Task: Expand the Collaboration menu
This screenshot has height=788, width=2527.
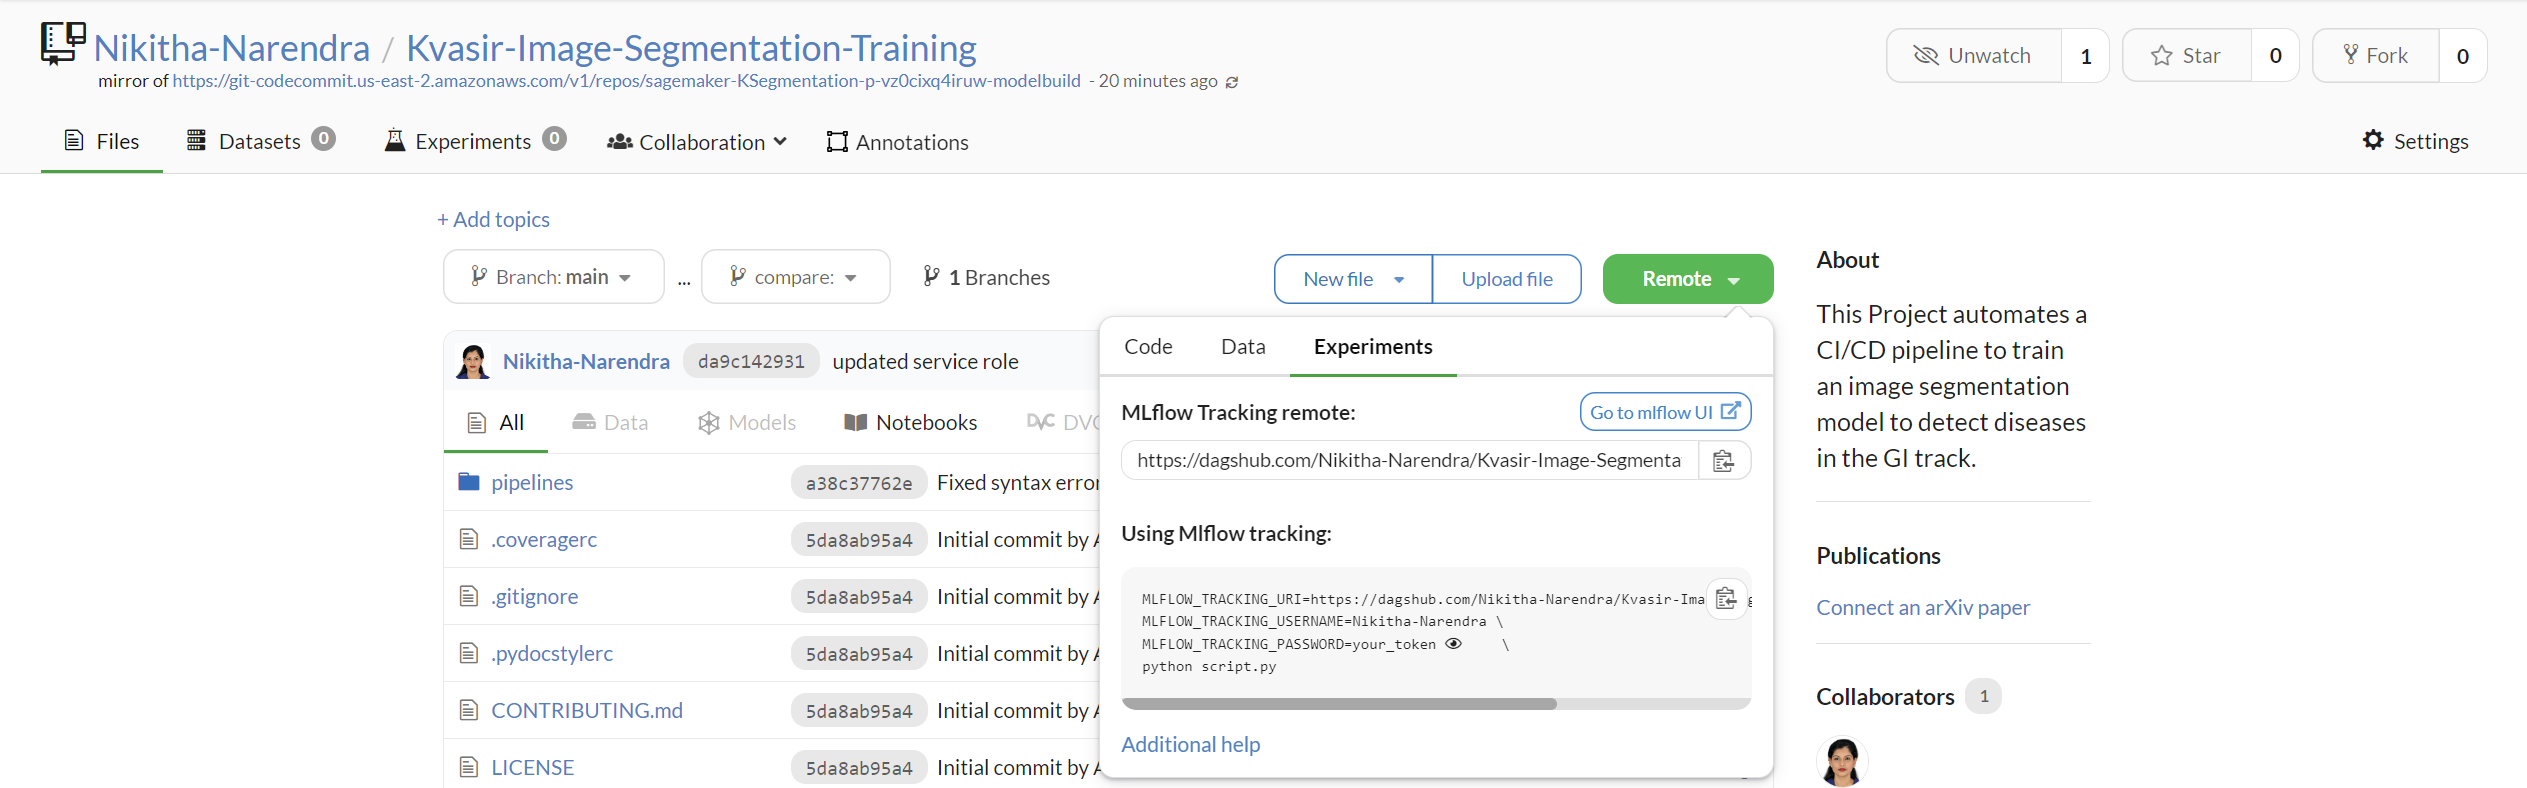Action: (697, 142)
